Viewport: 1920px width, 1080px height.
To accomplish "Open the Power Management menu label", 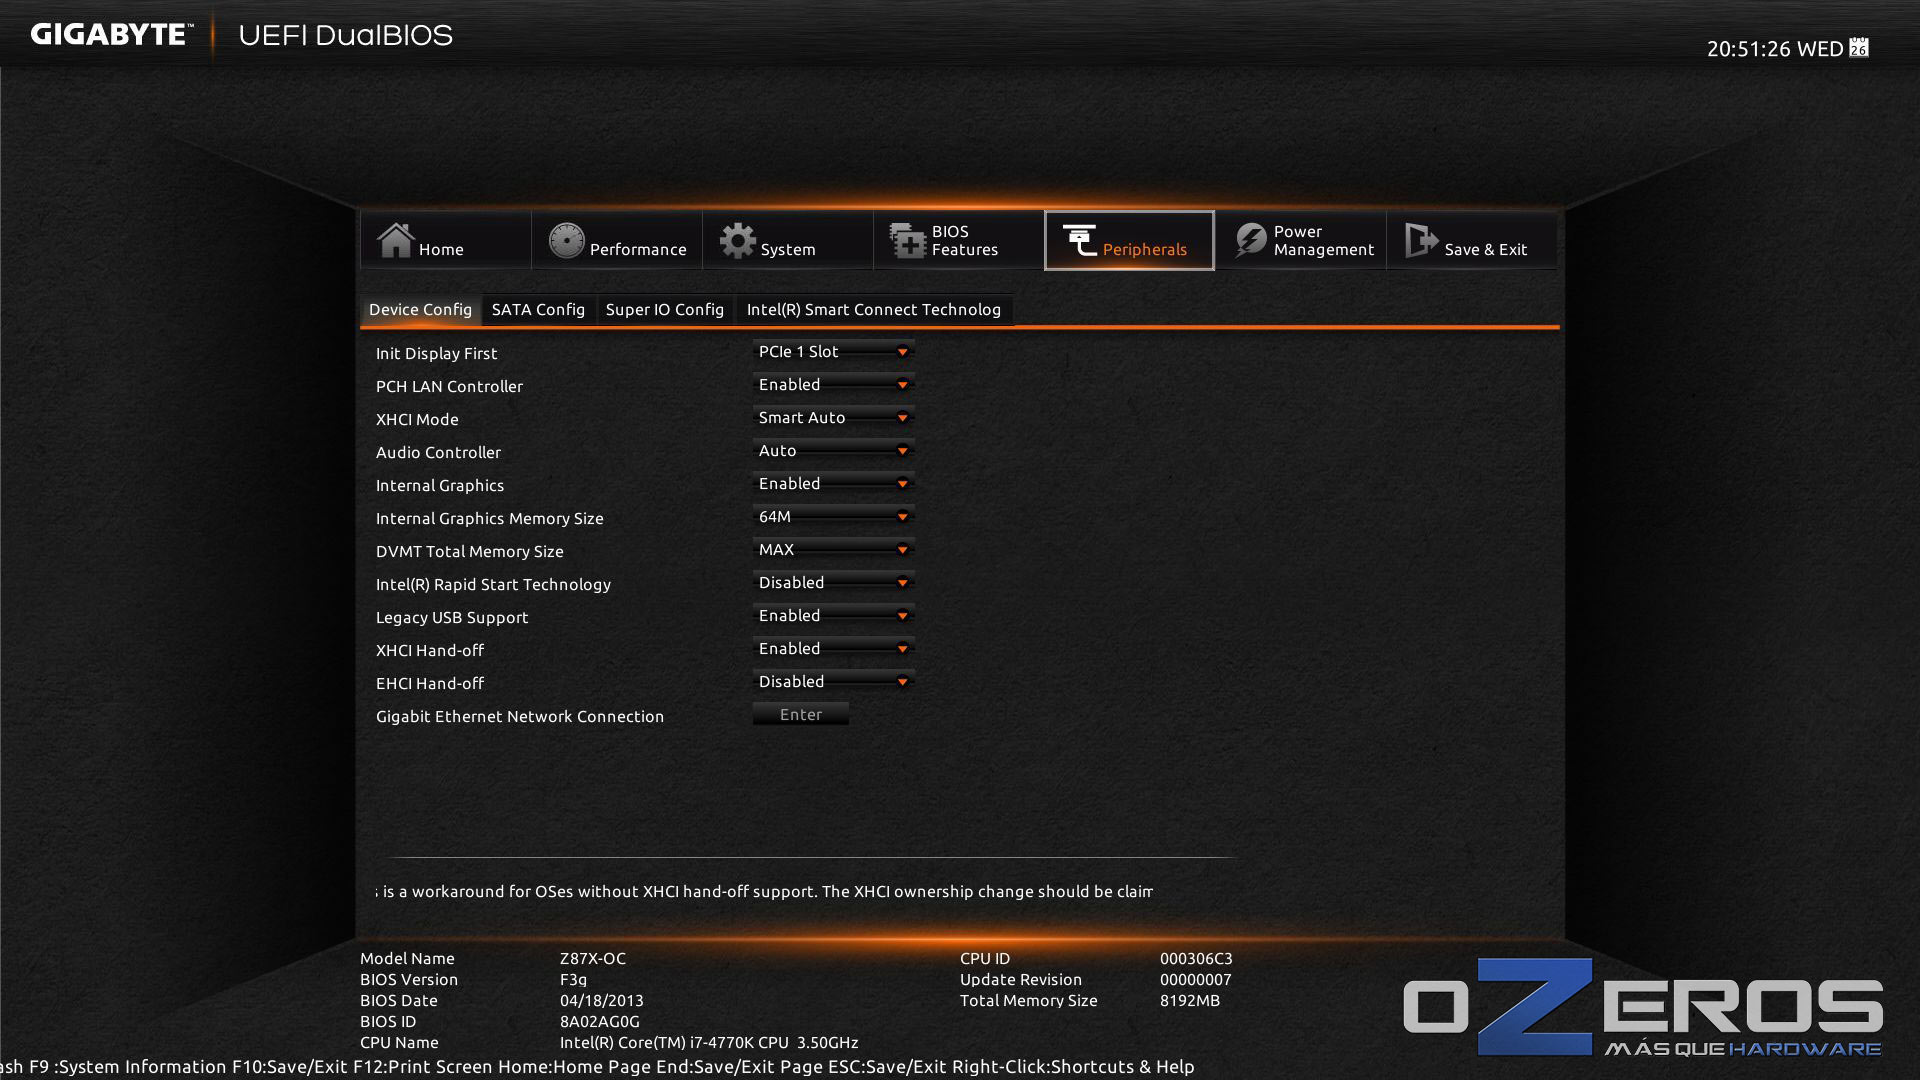I will 1324,240.
